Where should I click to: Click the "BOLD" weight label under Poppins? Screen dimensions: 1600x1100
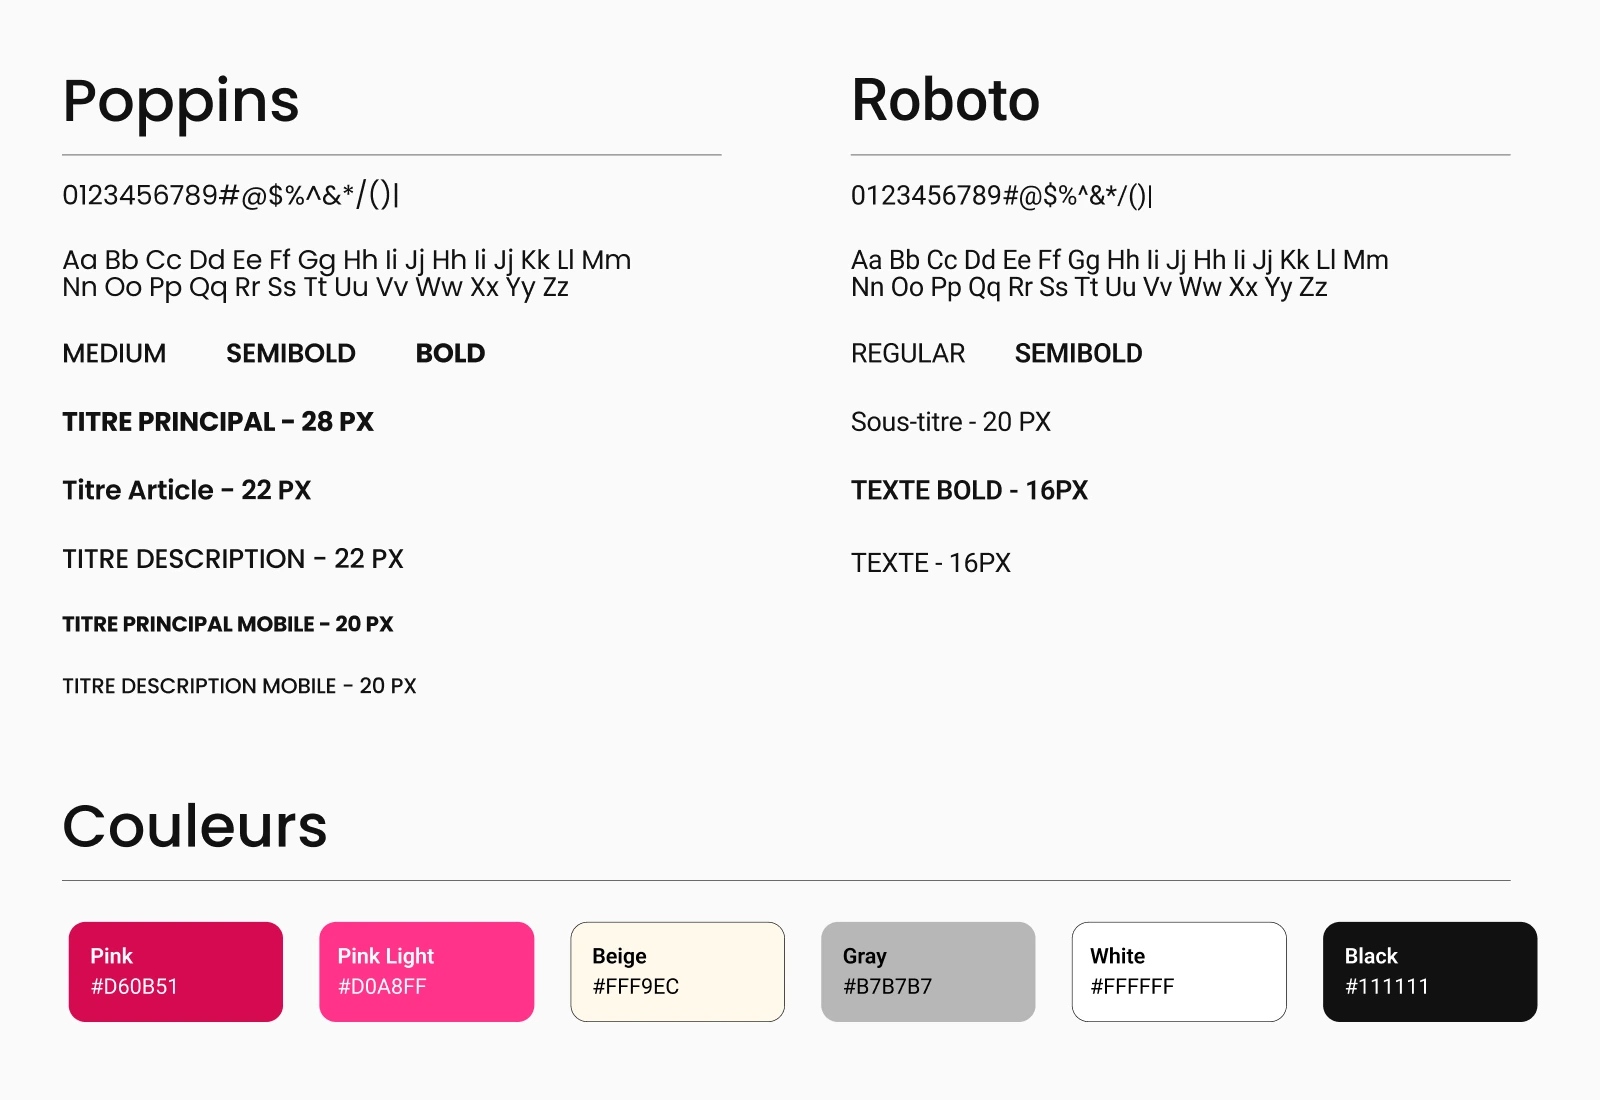tap(450, 353)
